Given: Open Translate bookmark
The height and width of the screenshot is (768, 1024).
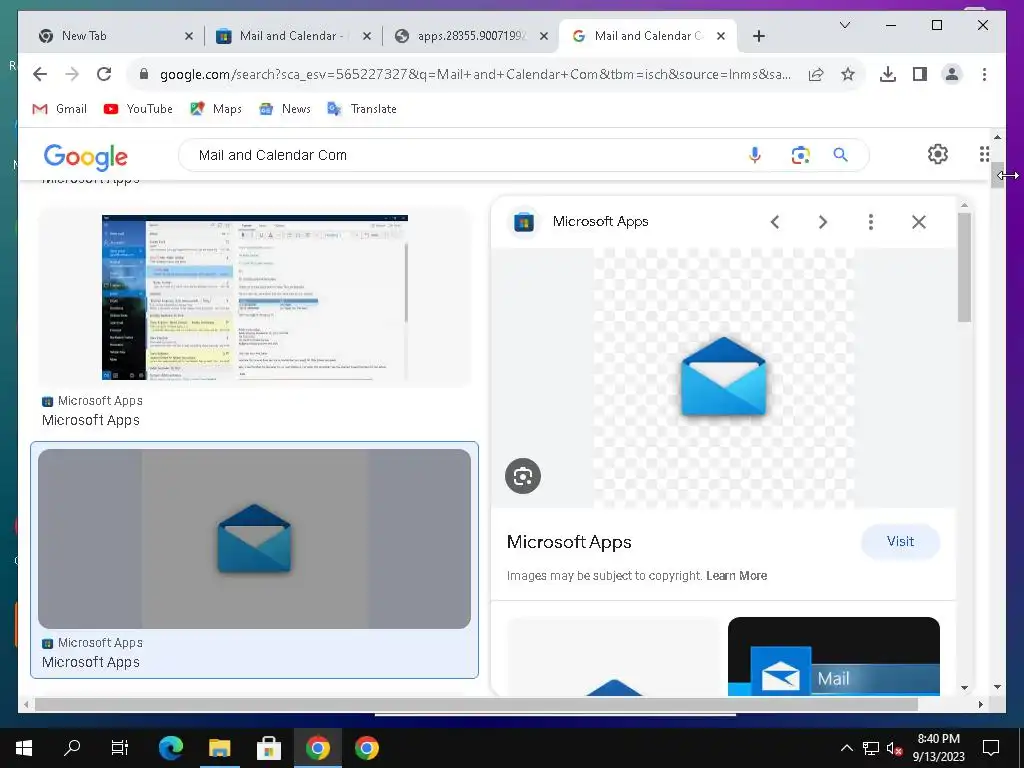Looking at the screenshot, I should click(x=362, y=109).
